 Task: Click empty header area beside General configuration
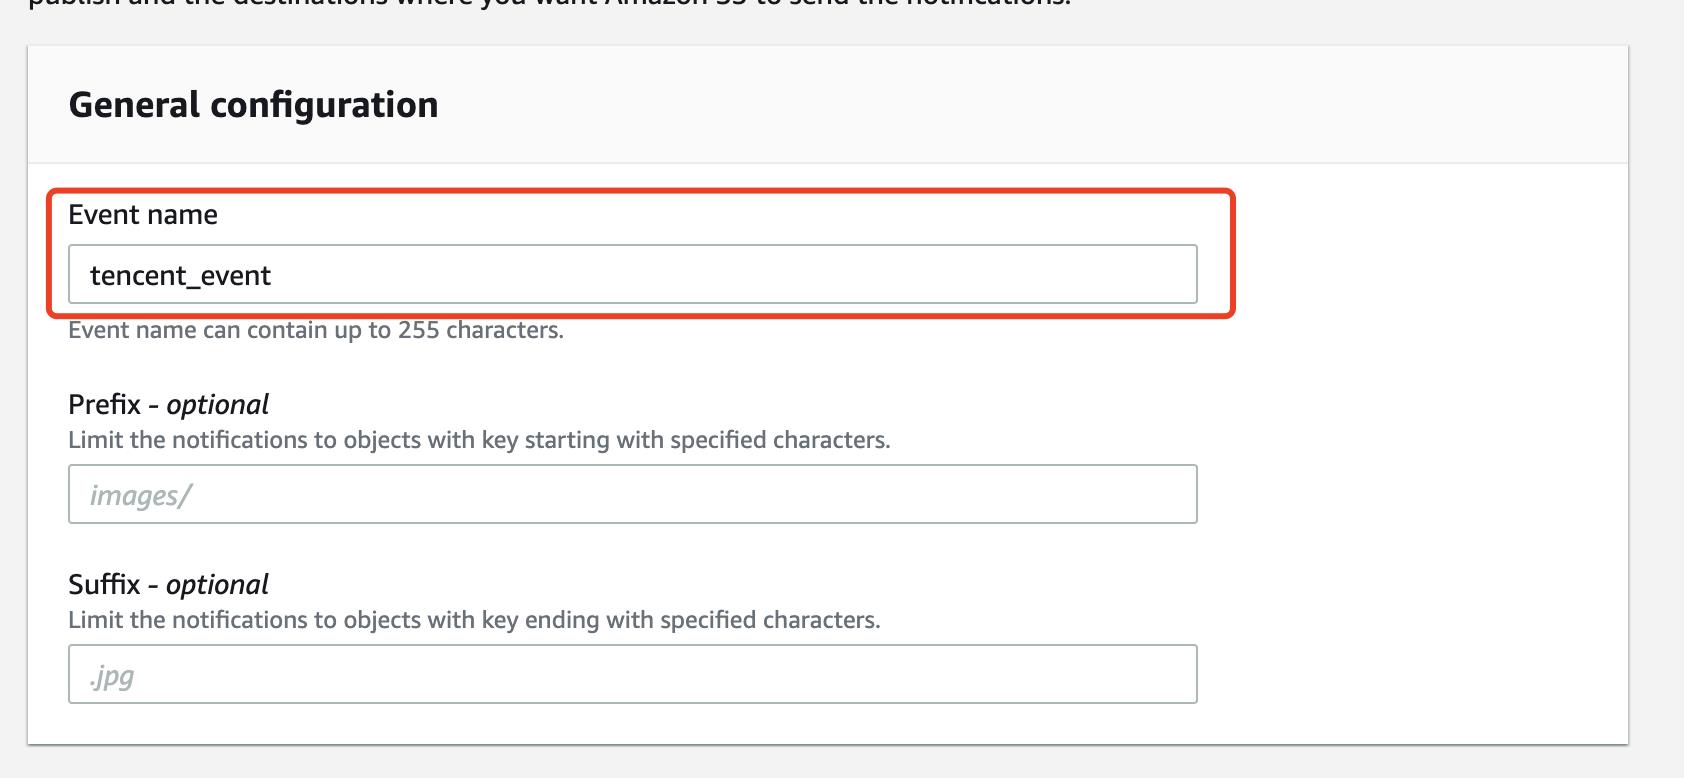[x=1030, y=105]
